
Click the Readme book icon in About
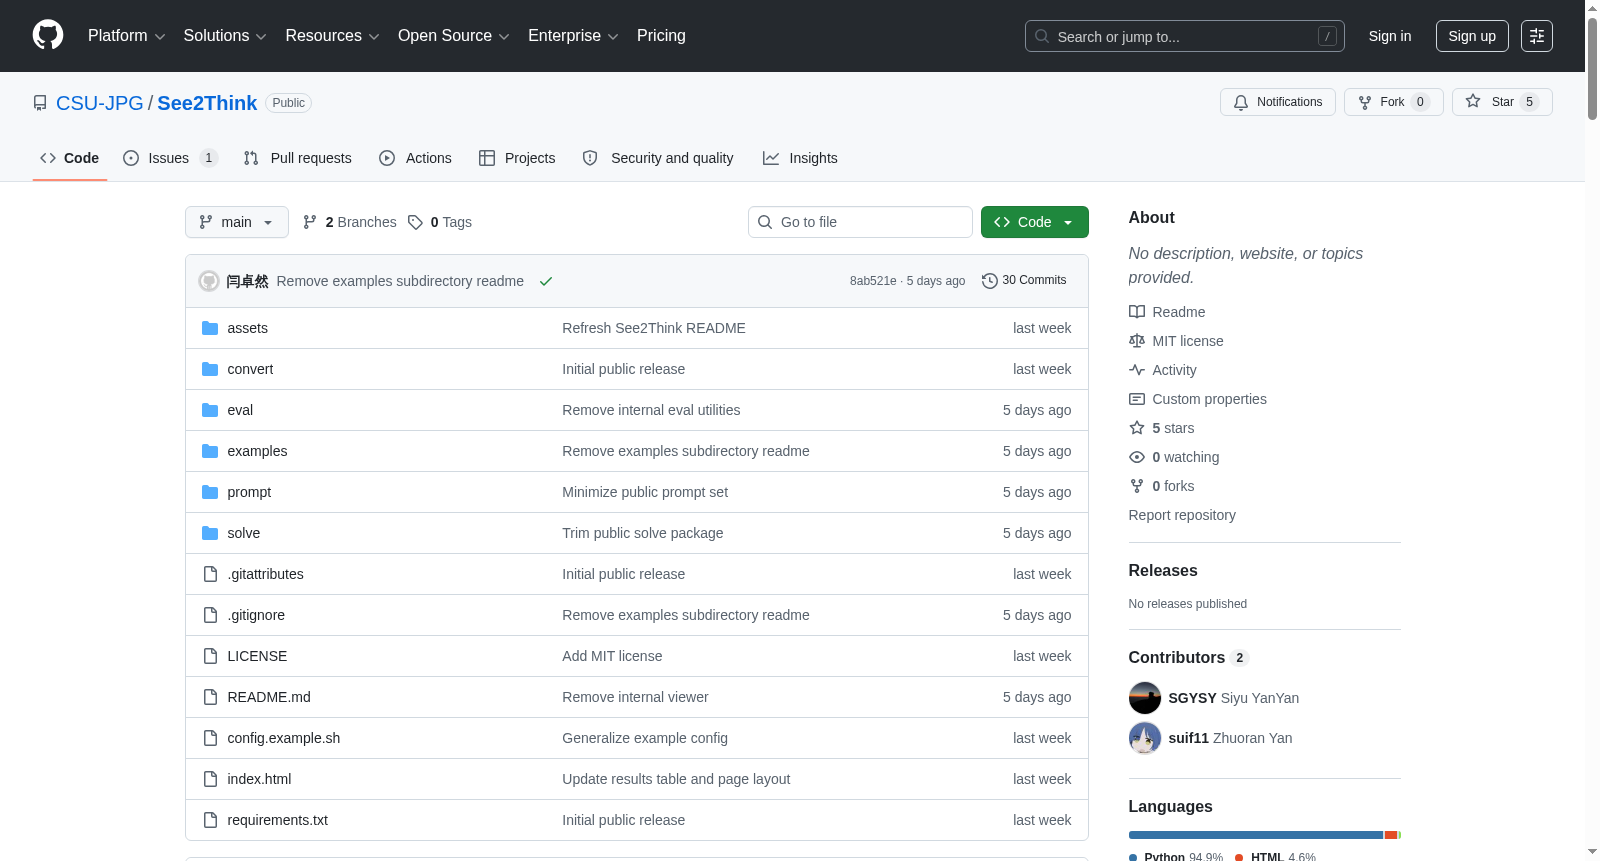point(1137,312)
